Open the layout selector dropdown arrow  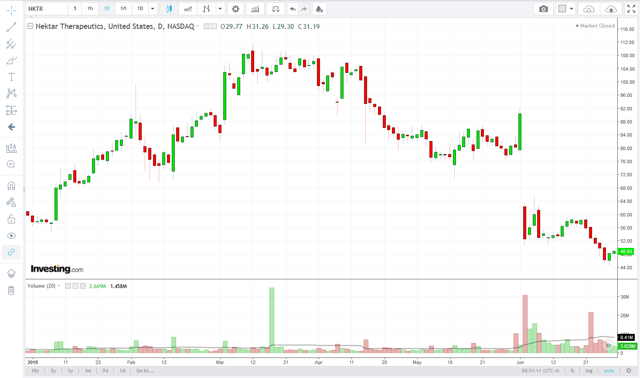pyautogui.click(x=571, y=9)
